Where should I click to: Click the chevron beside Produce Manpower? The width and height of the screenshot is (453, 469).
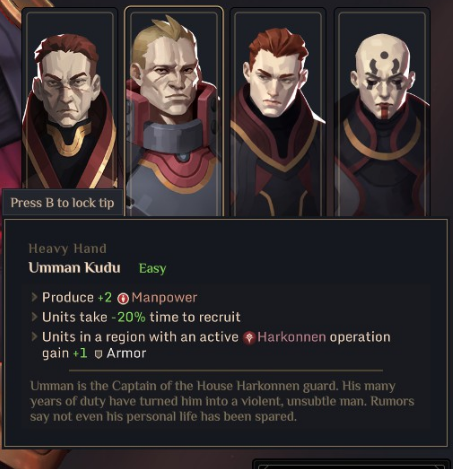point(34,297)
